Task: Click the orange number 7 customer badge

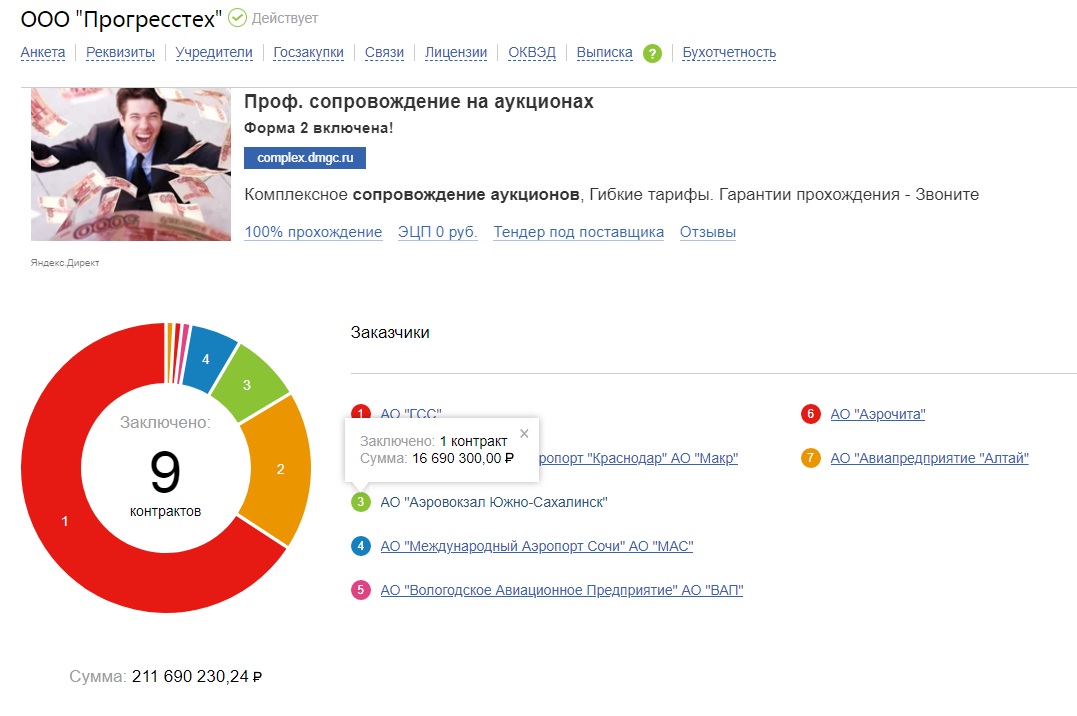Action: click(x=811, y=458)
